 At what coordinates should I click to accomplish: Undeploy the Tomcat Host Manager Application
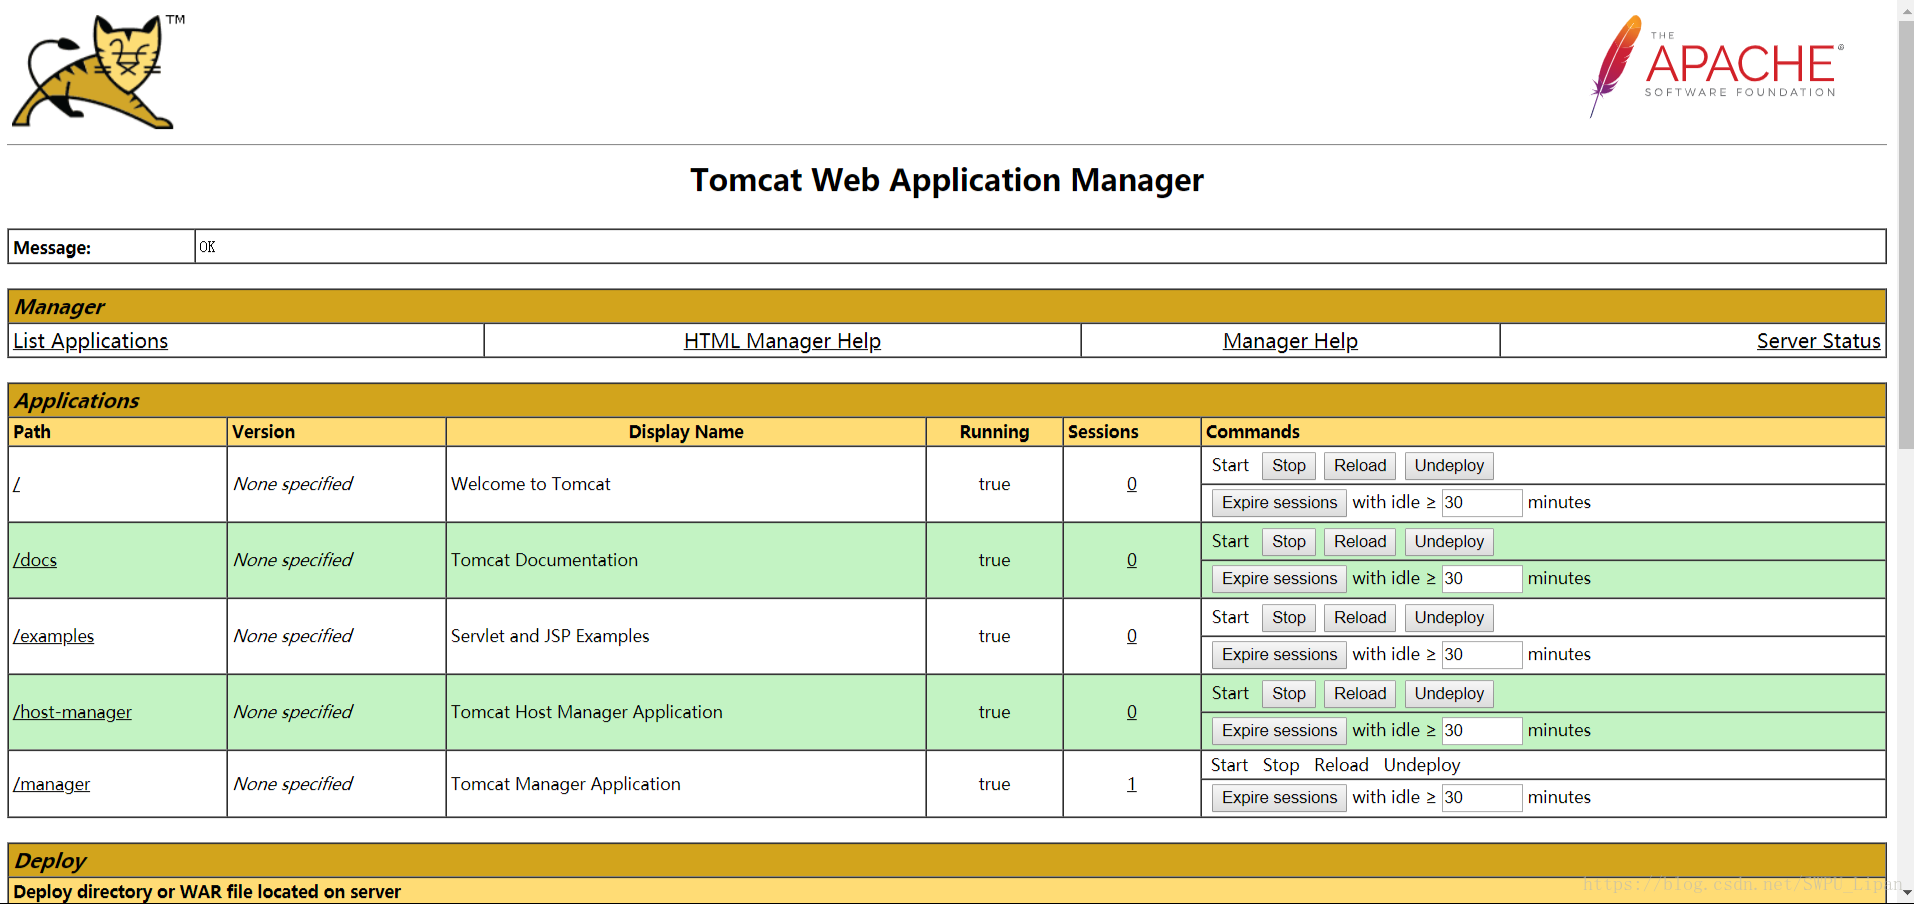(1449, 694)
